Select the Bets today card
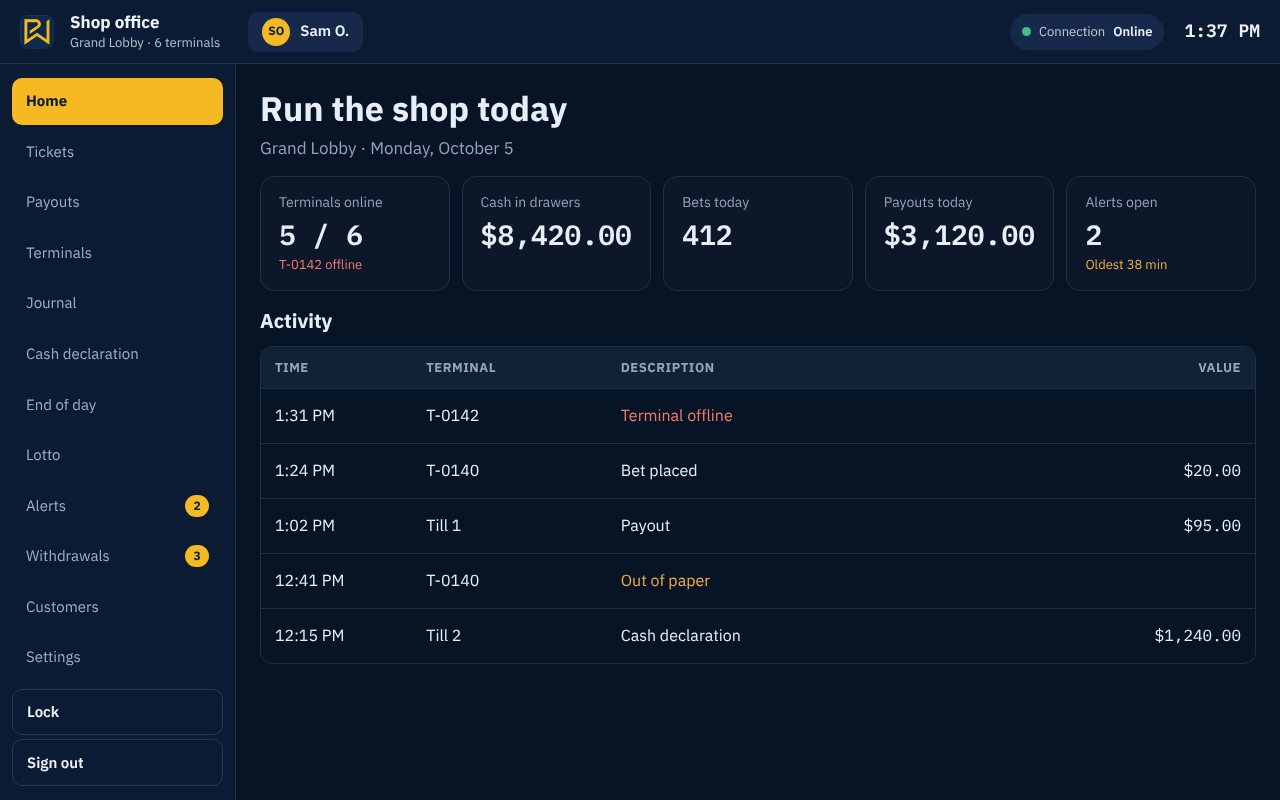 click(x=758, y=234)
